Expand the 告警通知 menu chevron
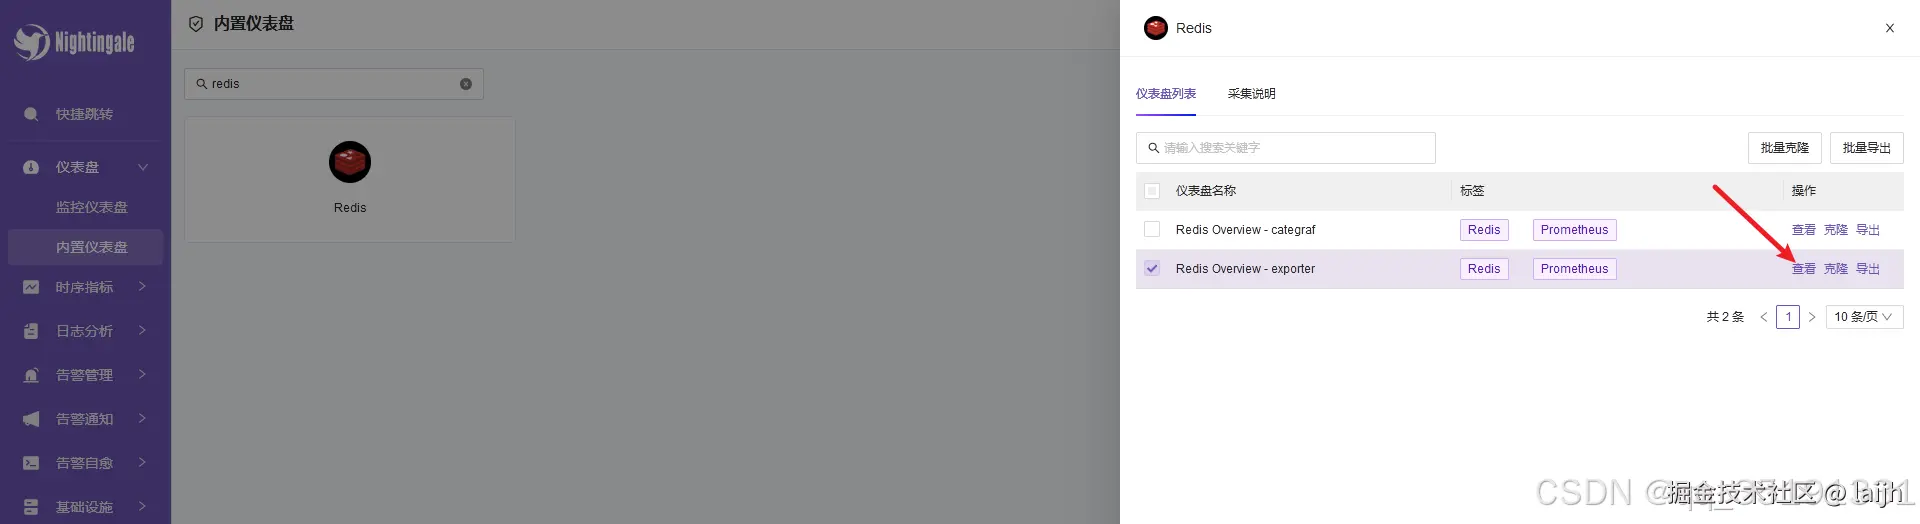Screen dimensions: 1920x524 tap(143, 419)
